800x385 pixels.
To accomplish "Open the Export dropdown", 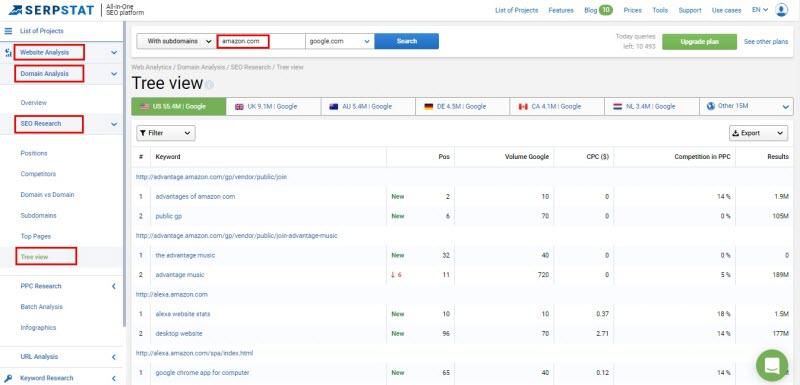I will [758, 133].
